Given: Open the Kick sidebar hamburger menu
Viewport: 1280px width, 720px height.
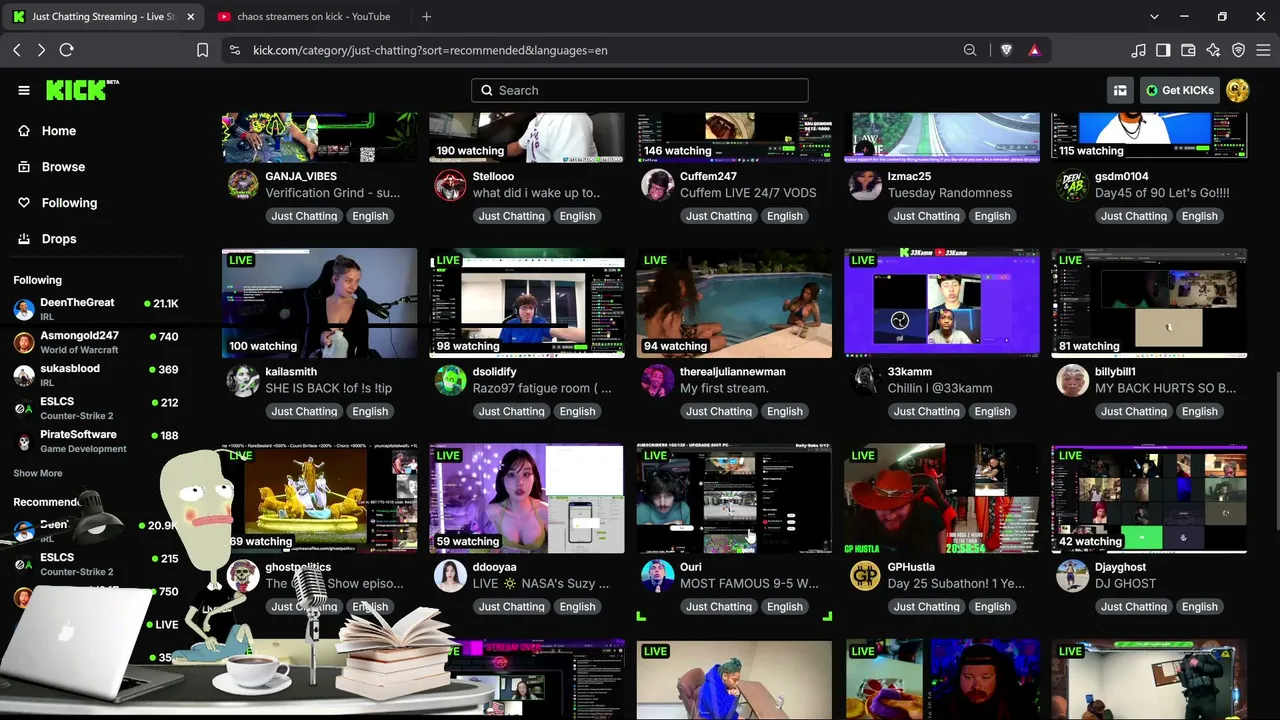Looking at the screenshot, I should 24,90.
